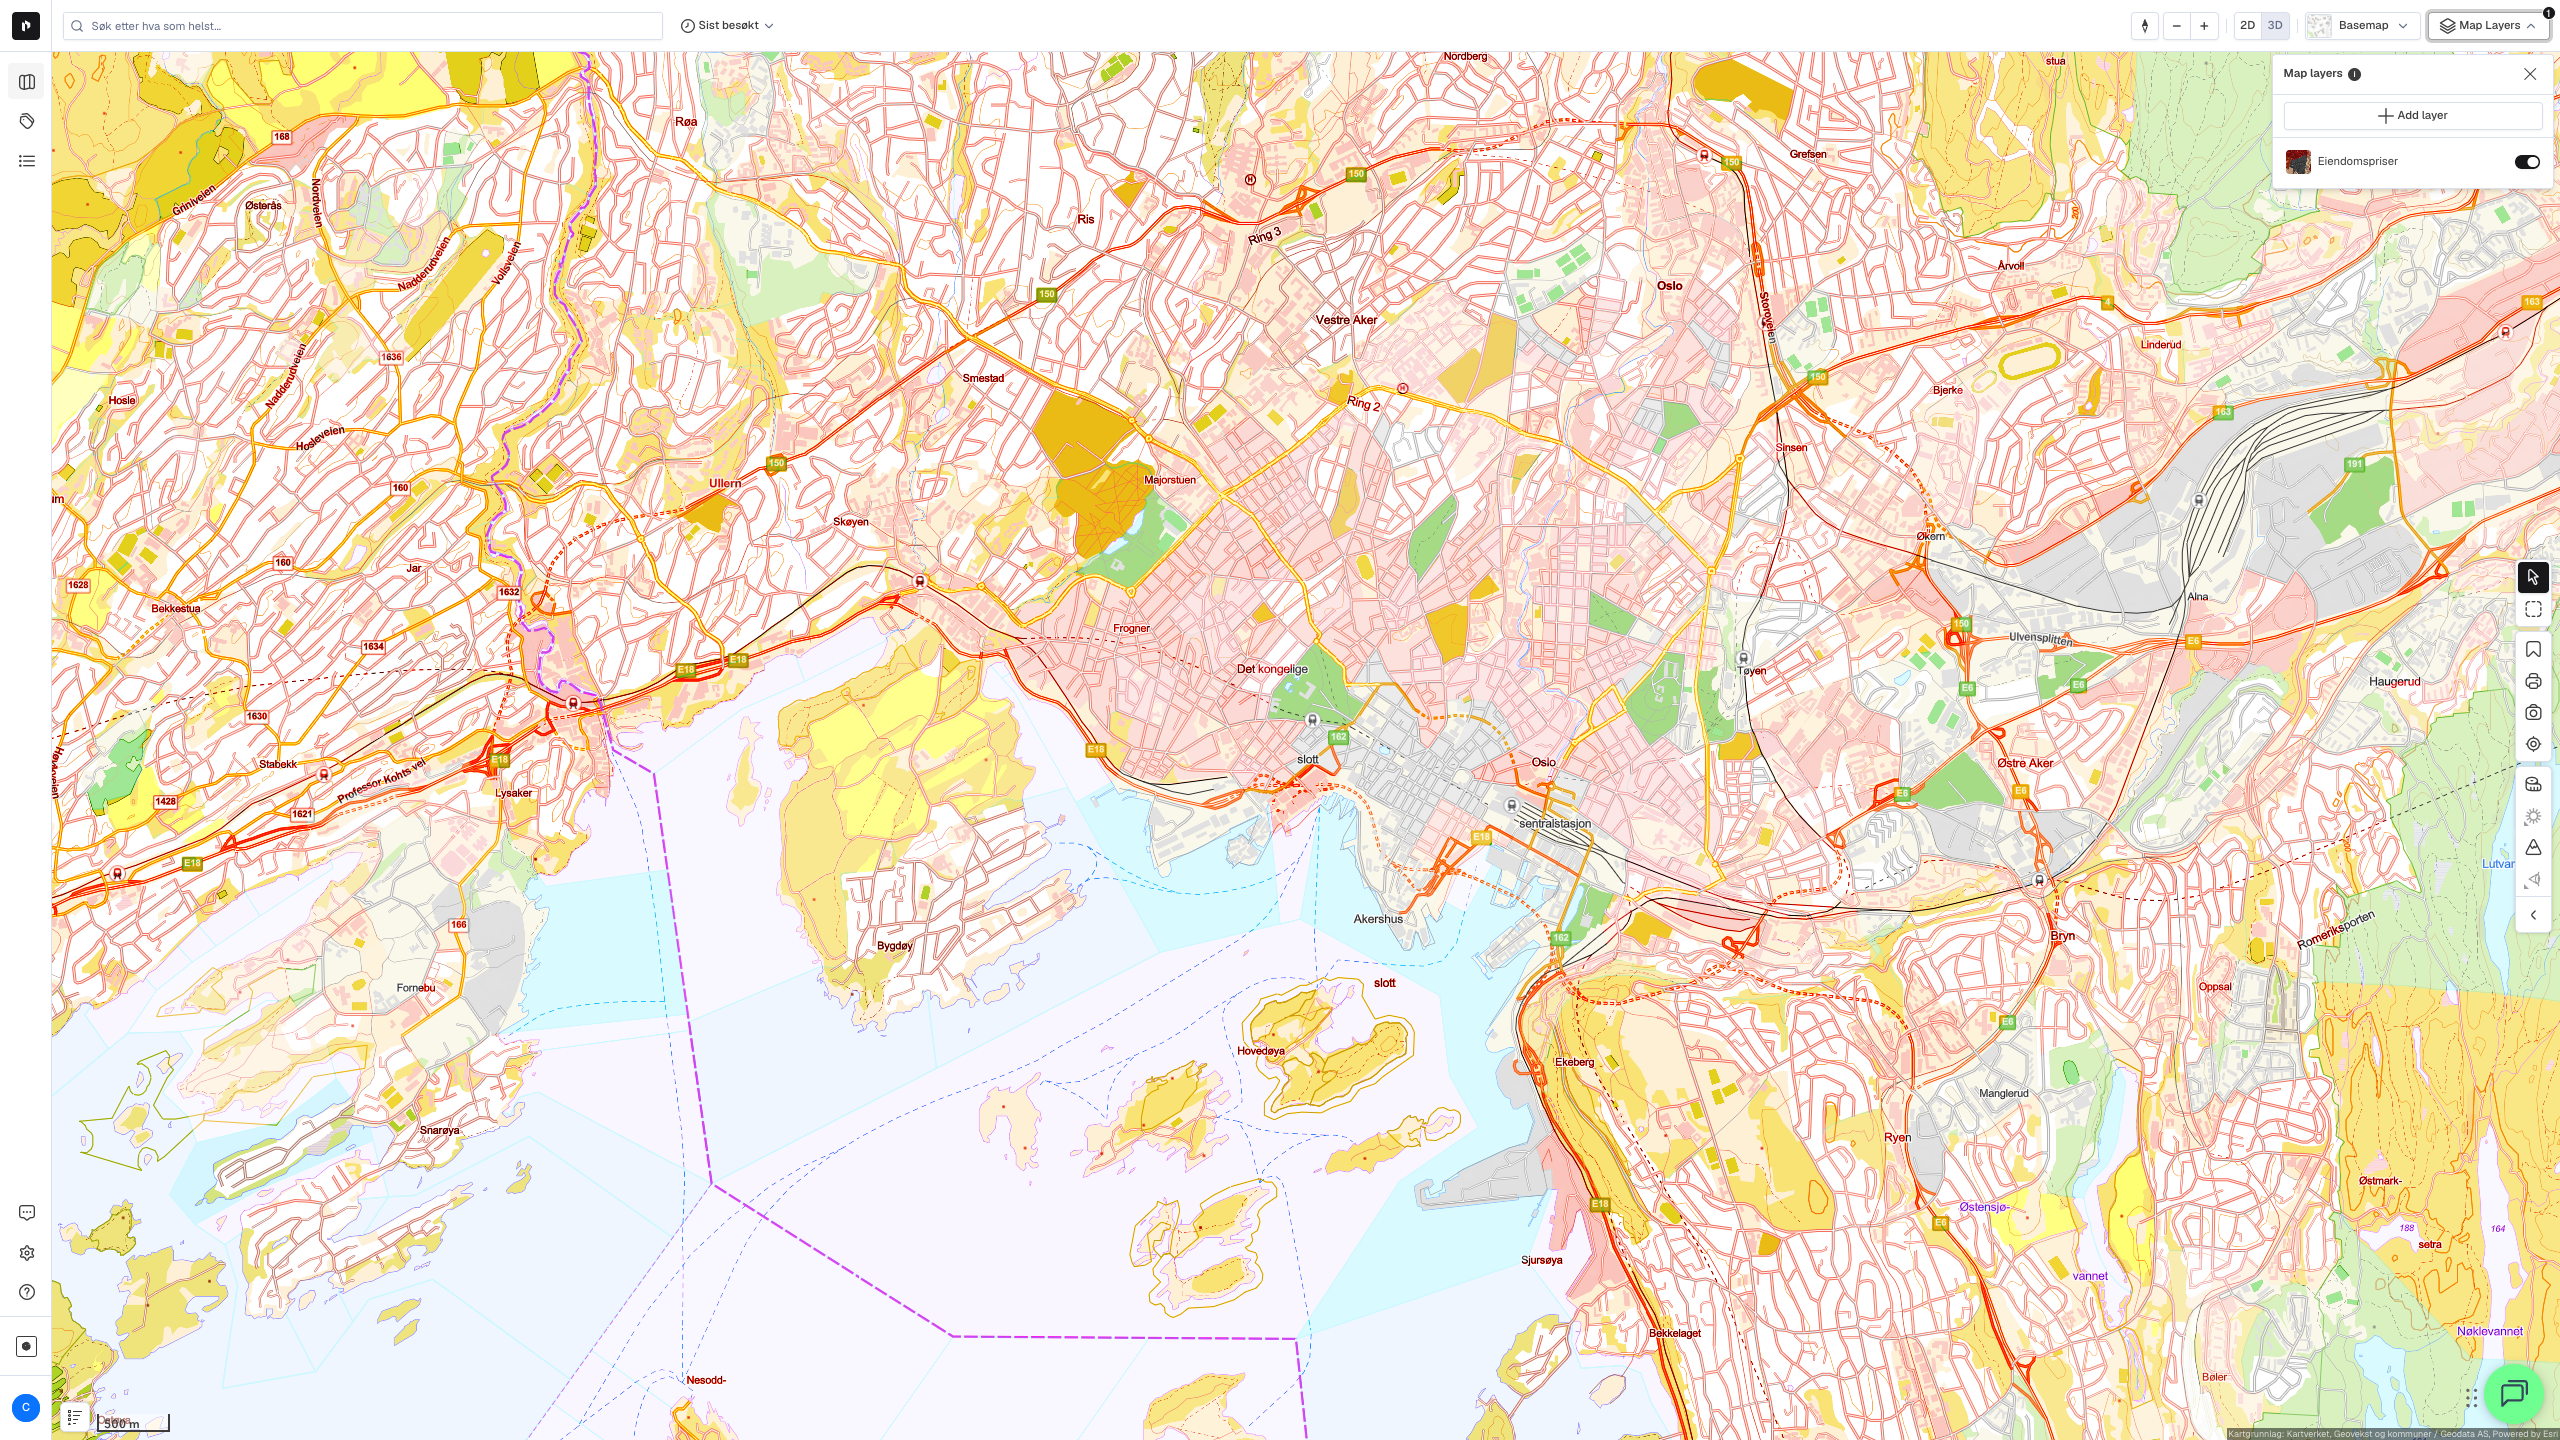Image resolution: width=2560 pixels, height=1440 pixels.
Task: Click the Eiendomspriser layer thumbnail
Action: tap(2298, 162)
